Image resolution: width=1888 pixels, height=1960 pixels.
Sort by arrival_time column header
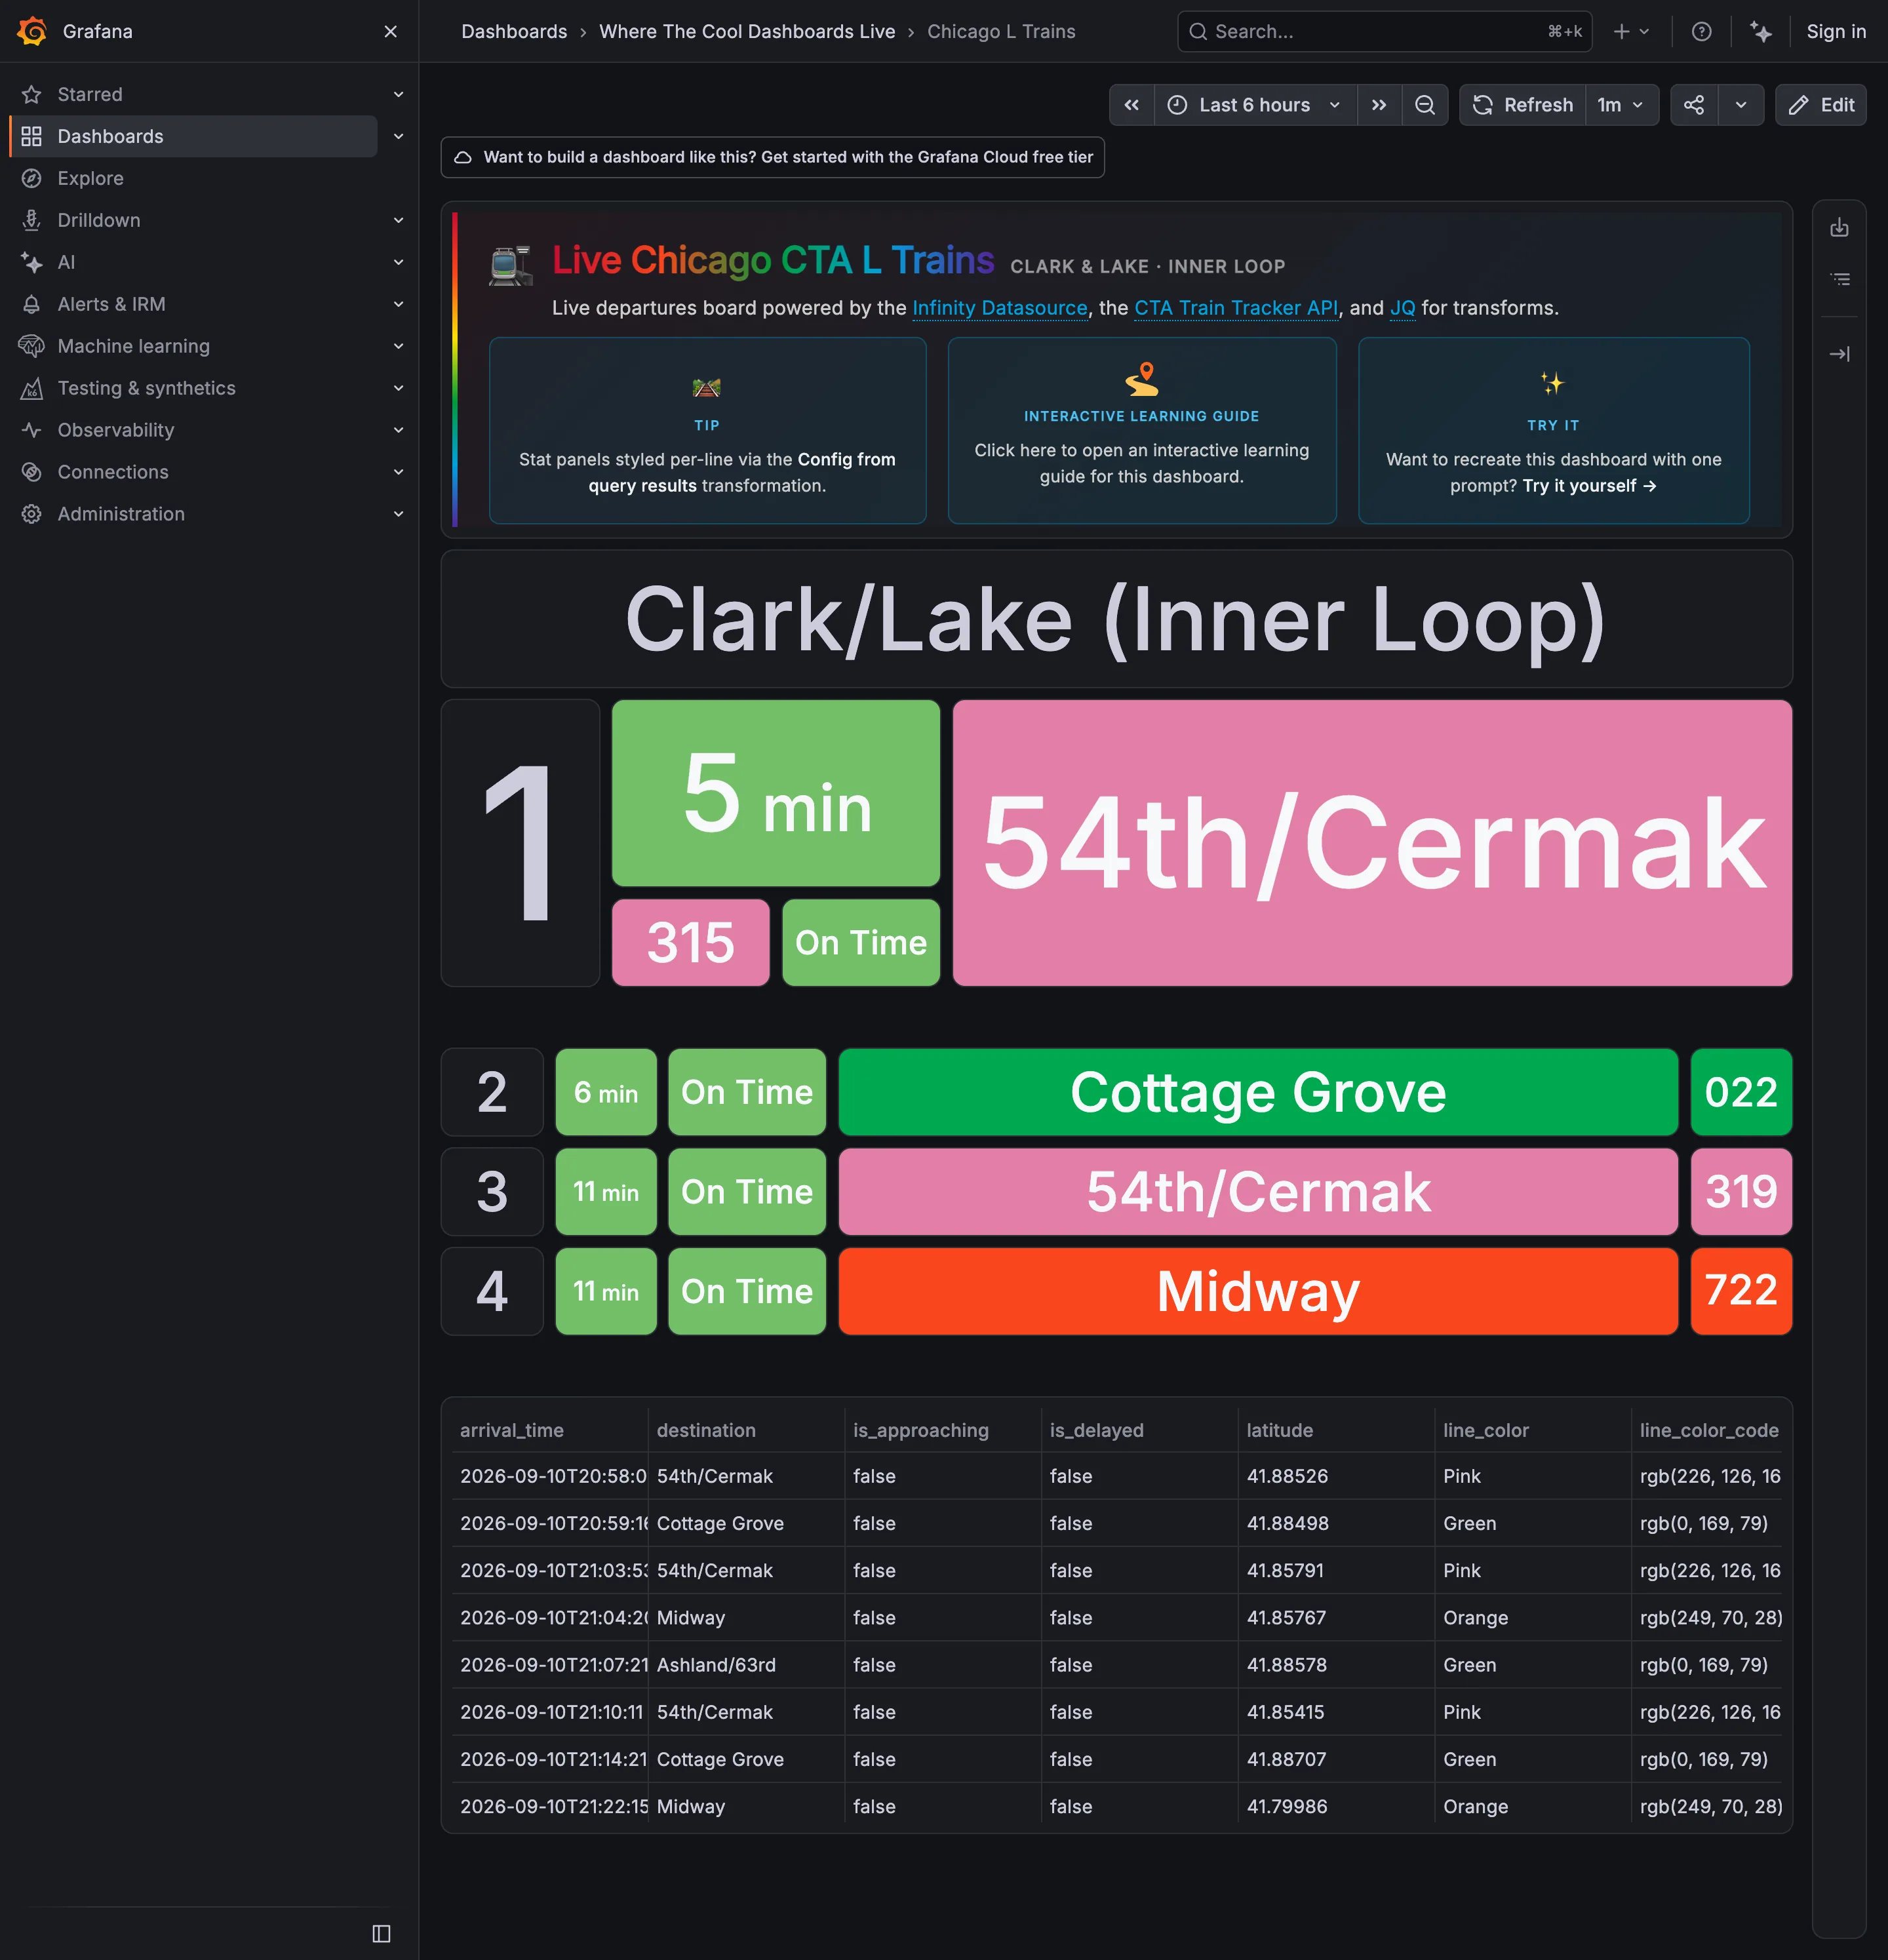click(x=512, y=1430)
